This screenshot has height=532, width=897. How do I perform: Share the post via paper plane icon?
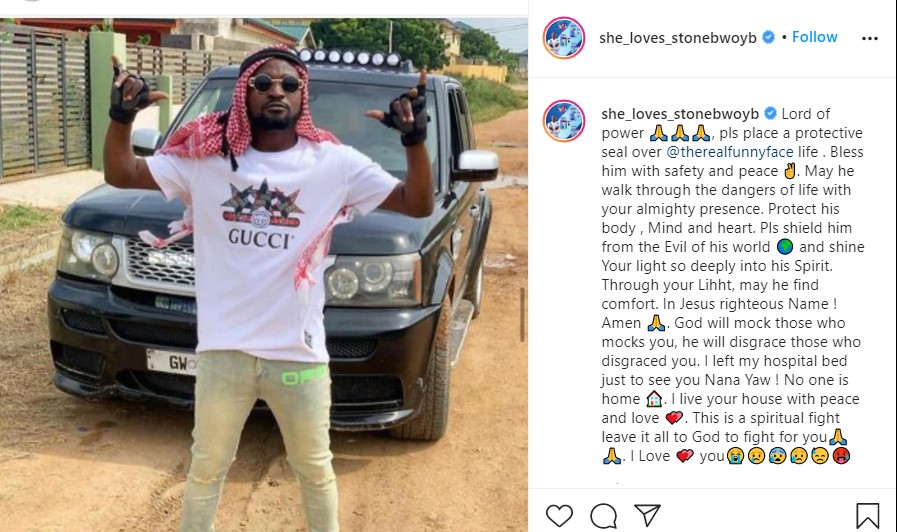click(x=648, y=515)
